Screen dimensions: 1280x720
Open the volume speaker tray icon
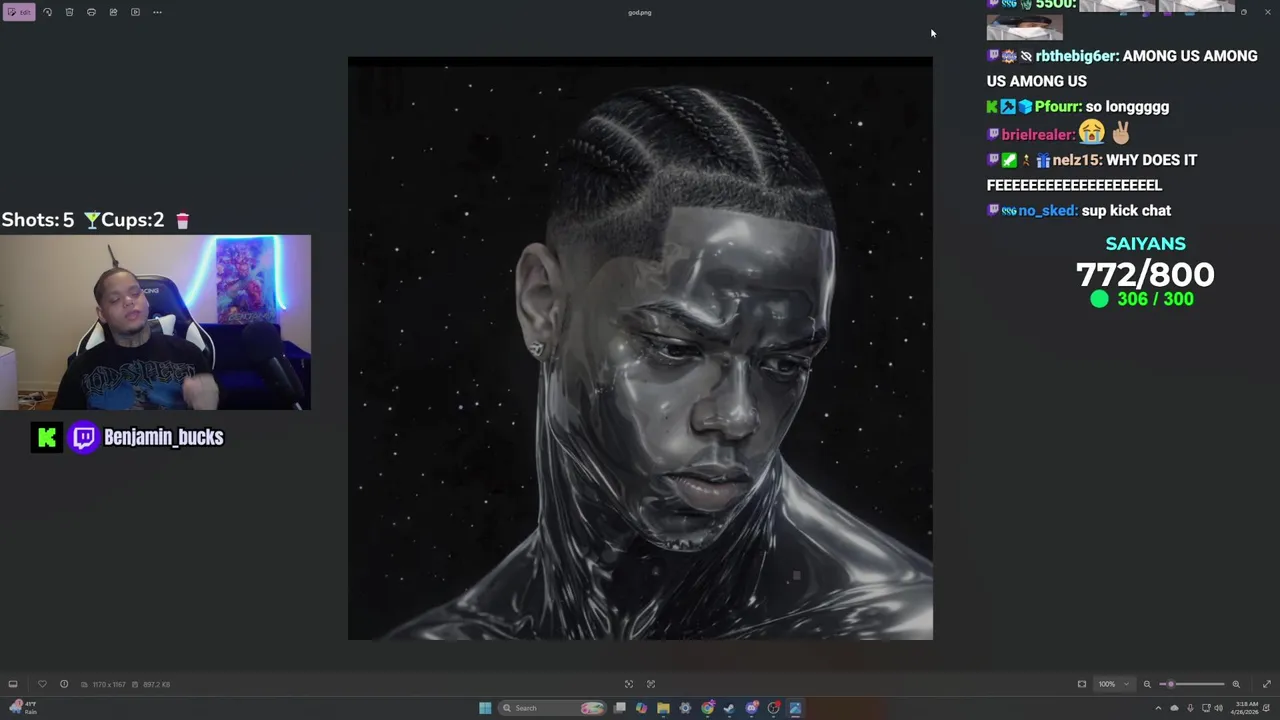1218,708
